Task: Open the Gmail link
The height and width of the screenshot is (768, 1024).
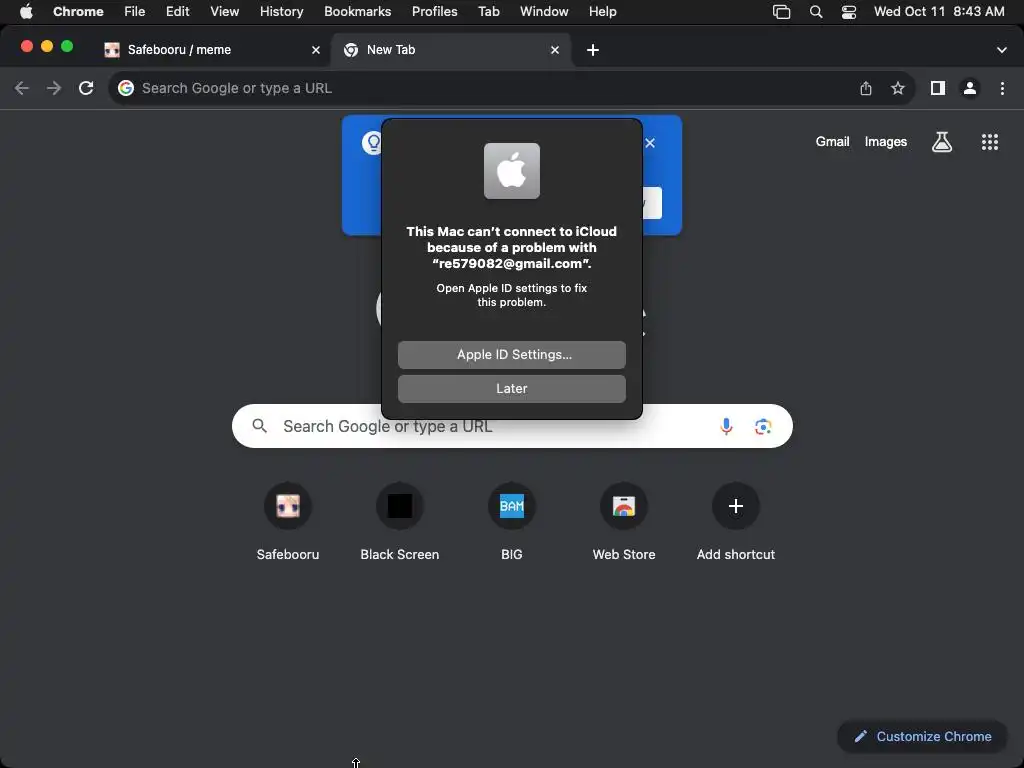Action: click(832, 142)
